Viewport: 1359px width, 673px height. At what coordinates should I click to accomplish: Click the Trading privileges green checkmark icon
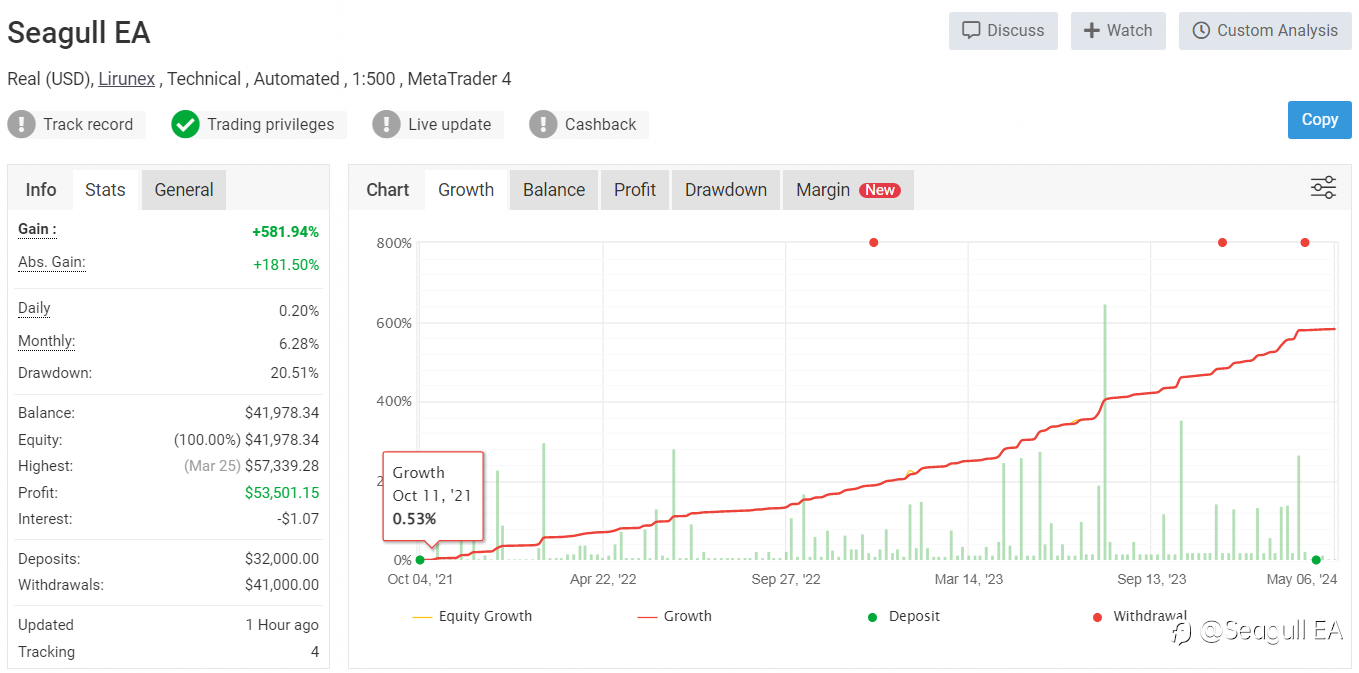[x=185, y=124]
